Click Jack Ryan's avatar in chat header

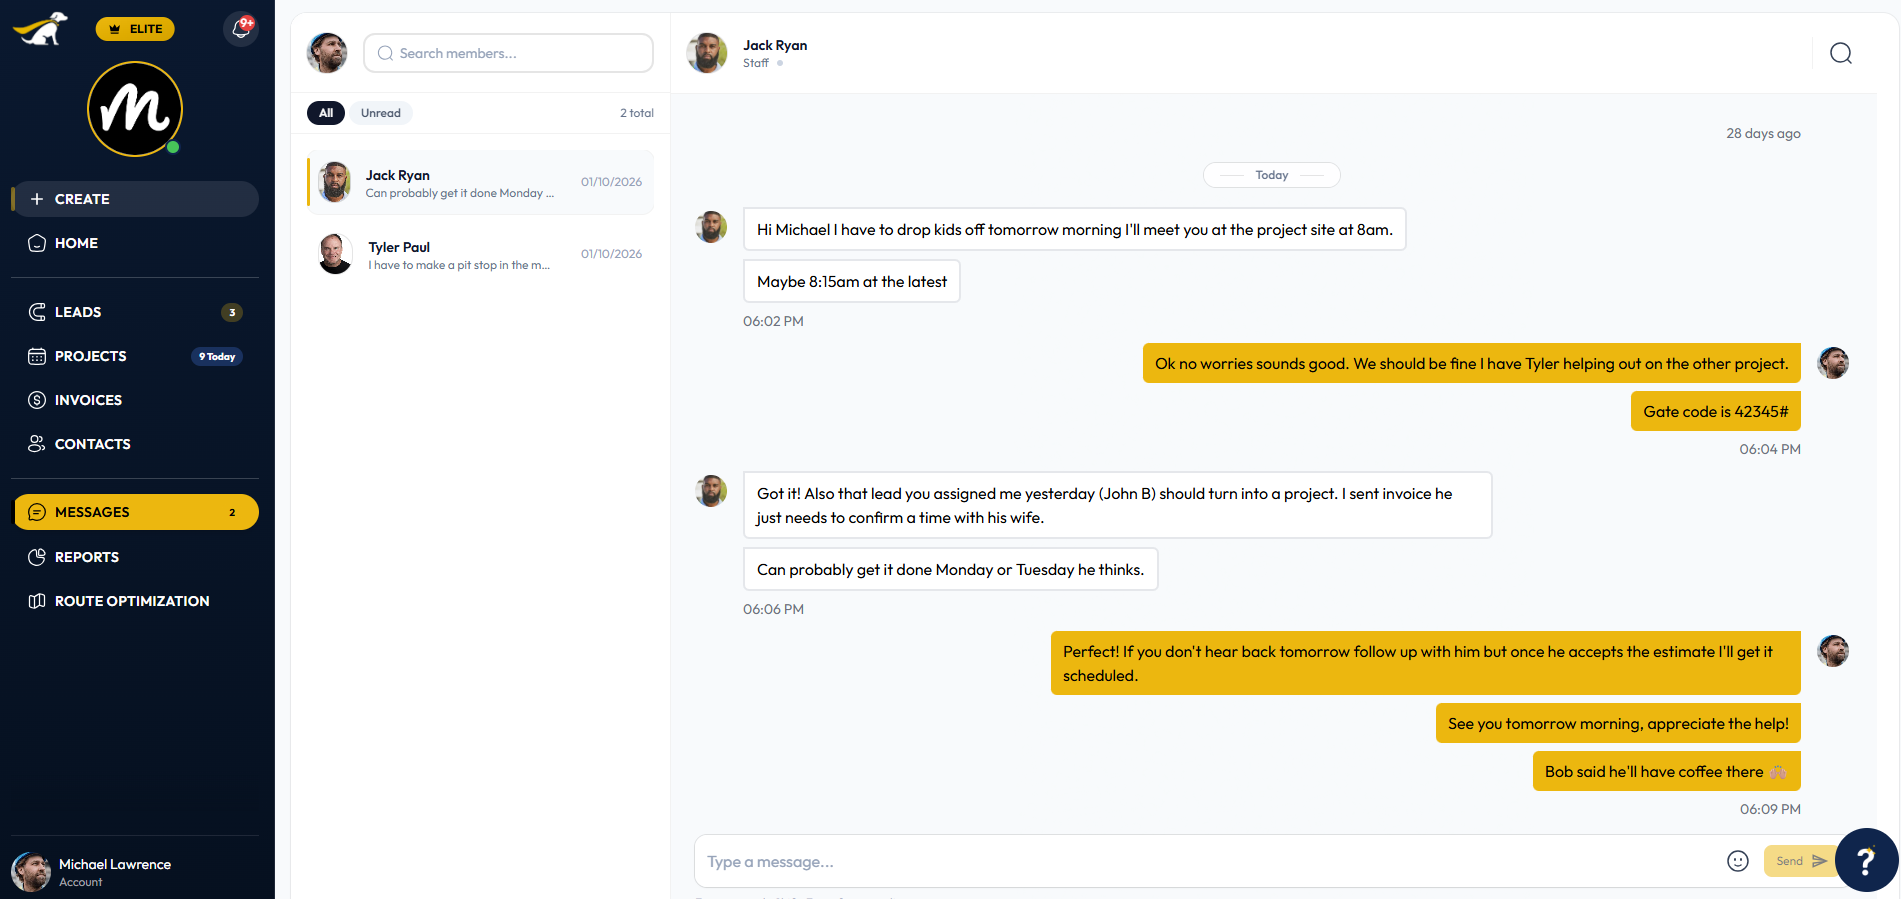pos(707,53)
